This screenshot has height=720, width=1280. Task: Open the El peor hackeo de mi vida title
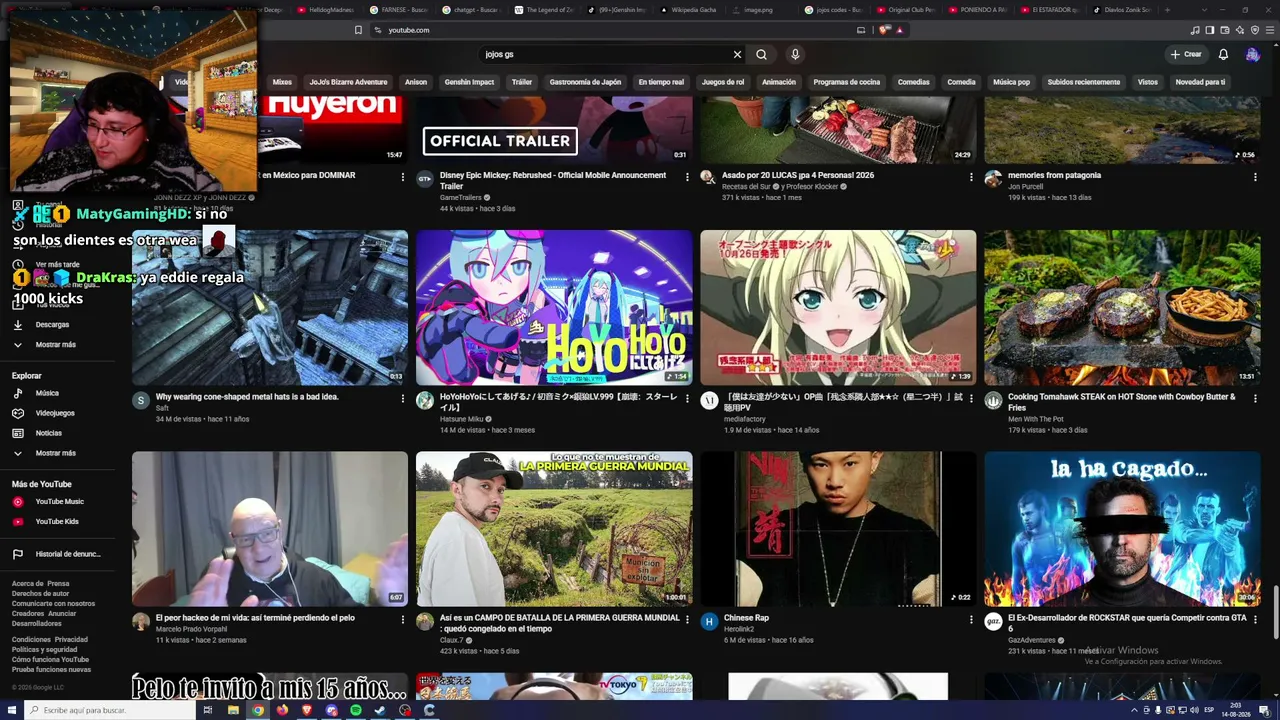[x=255, y=618]
